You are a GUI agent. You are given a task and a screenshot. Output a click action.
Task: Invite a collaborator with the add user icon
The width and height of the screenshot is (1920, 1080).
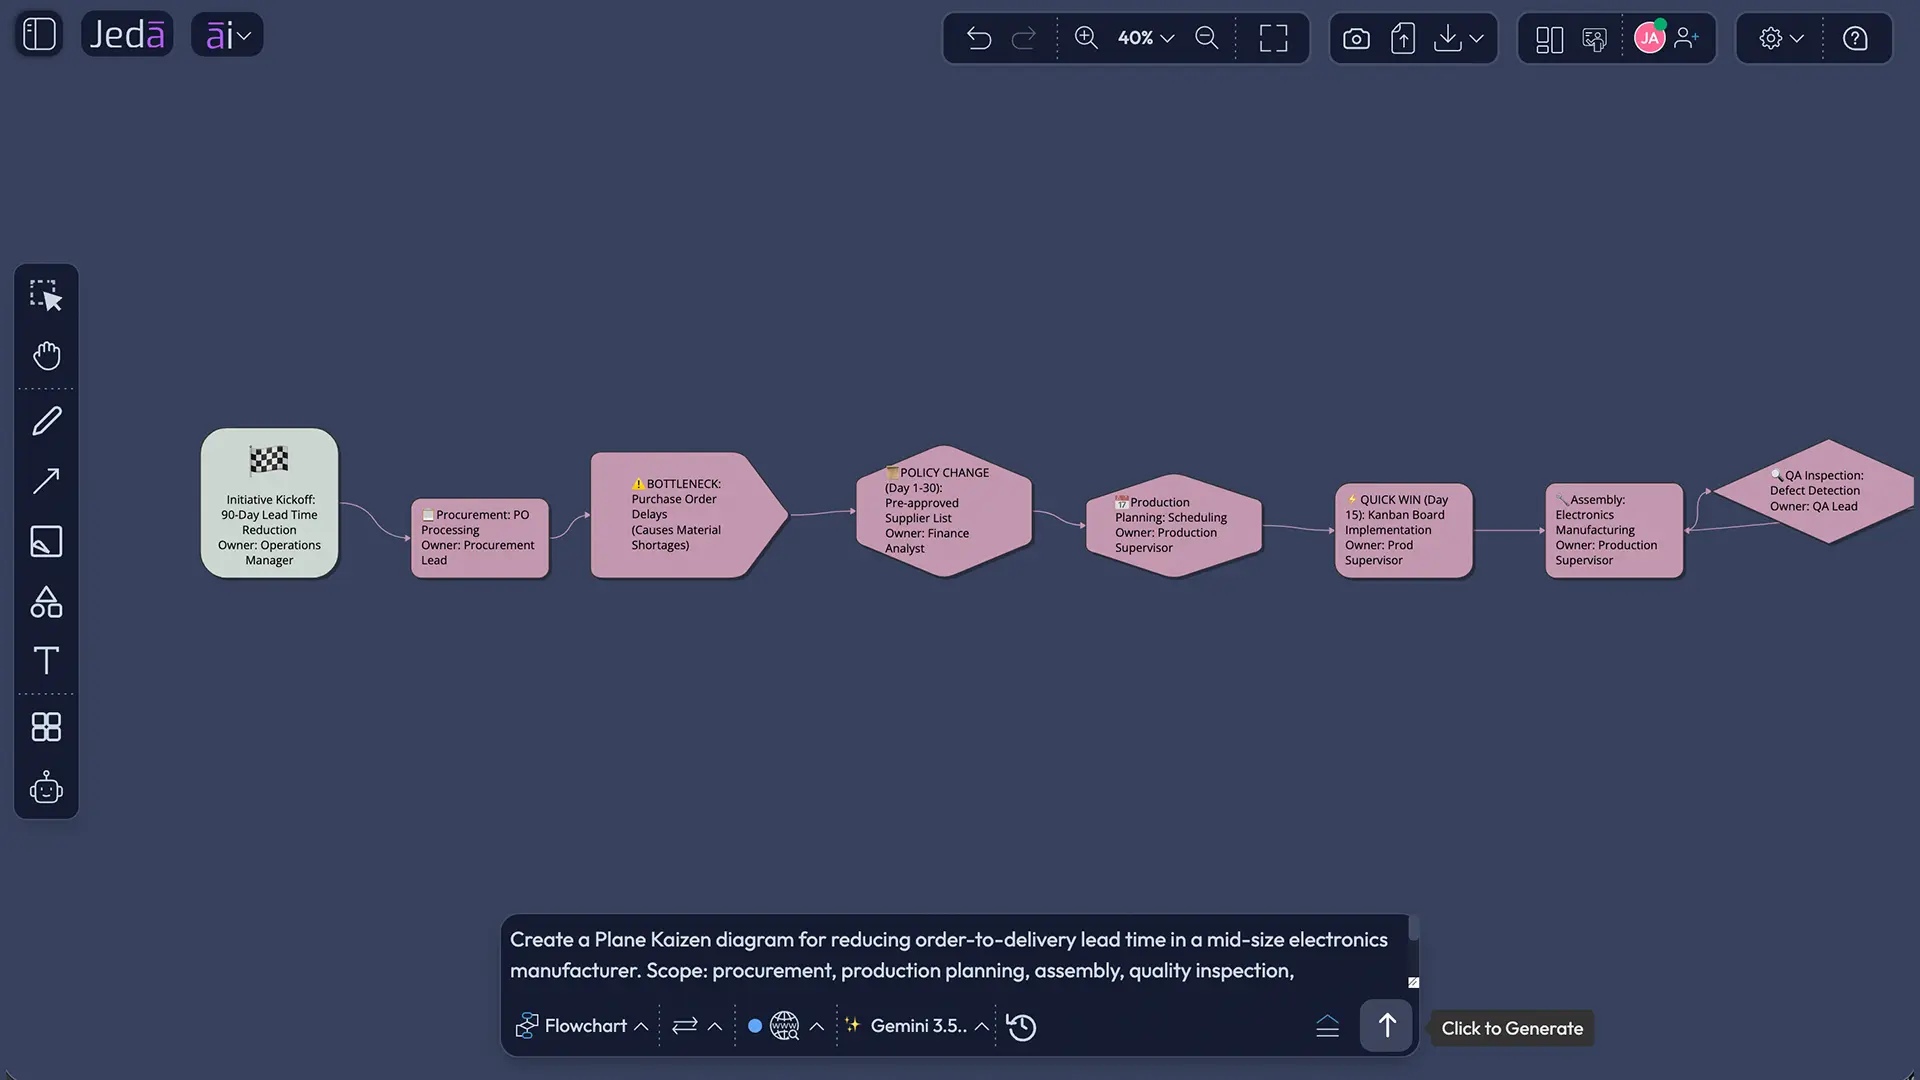point(1687,38)
